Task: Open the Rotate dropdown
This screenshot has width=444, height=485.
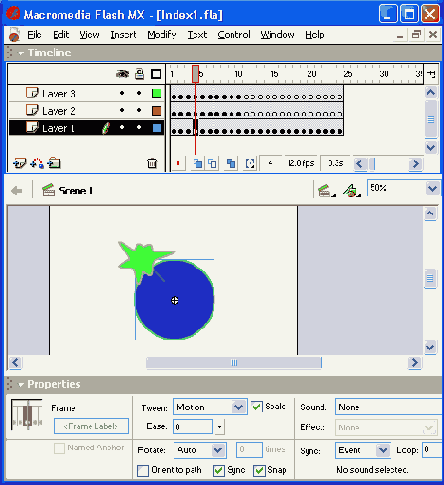Action: click(200, 450)
